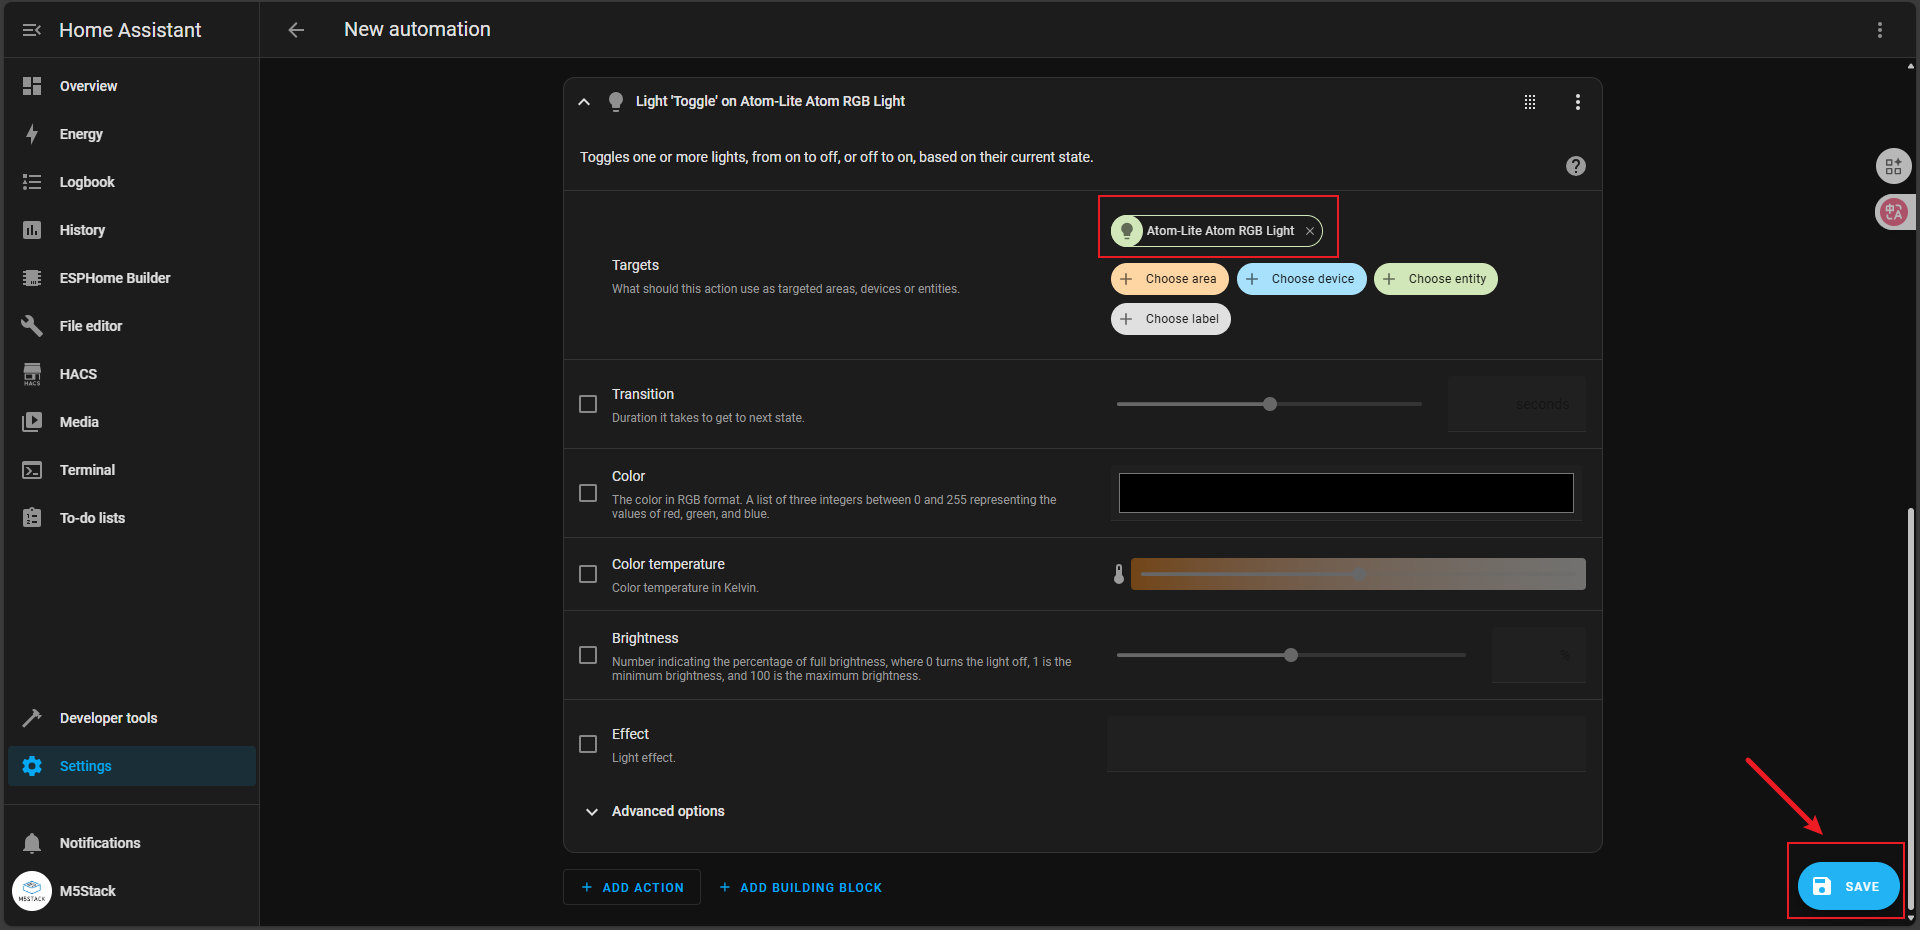Click the Media play icon
Screen dimensions: 1920x930
coord(32,422)
